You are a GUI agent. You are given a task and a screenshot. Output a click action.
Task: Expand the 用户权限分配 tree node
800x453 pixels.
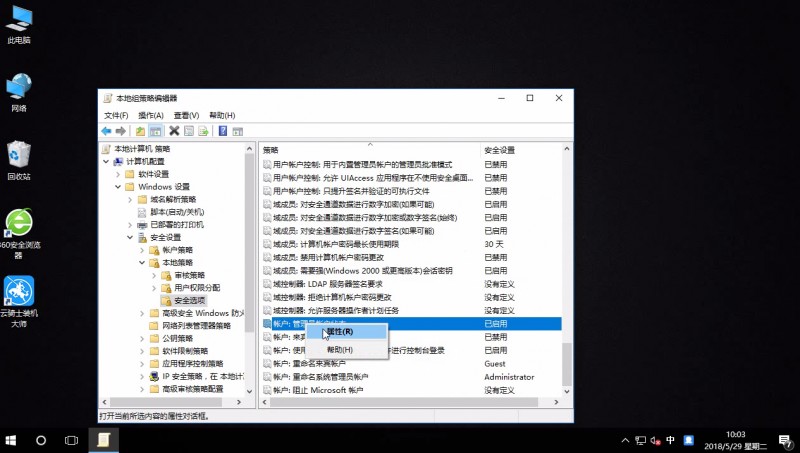tap(154, 288)
